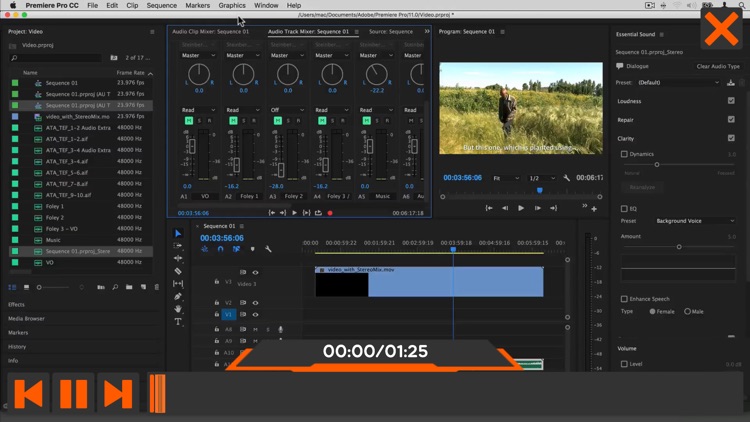Click Go to Out in Program monitor
750x422 pixels.
coord(553,208)
